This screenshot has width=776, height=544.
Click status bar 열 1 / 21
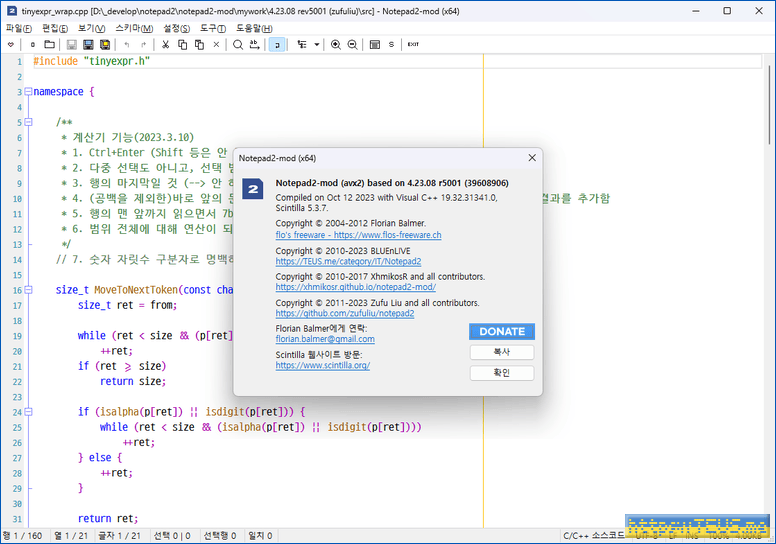pyautogui.click(x=71, y=536)
